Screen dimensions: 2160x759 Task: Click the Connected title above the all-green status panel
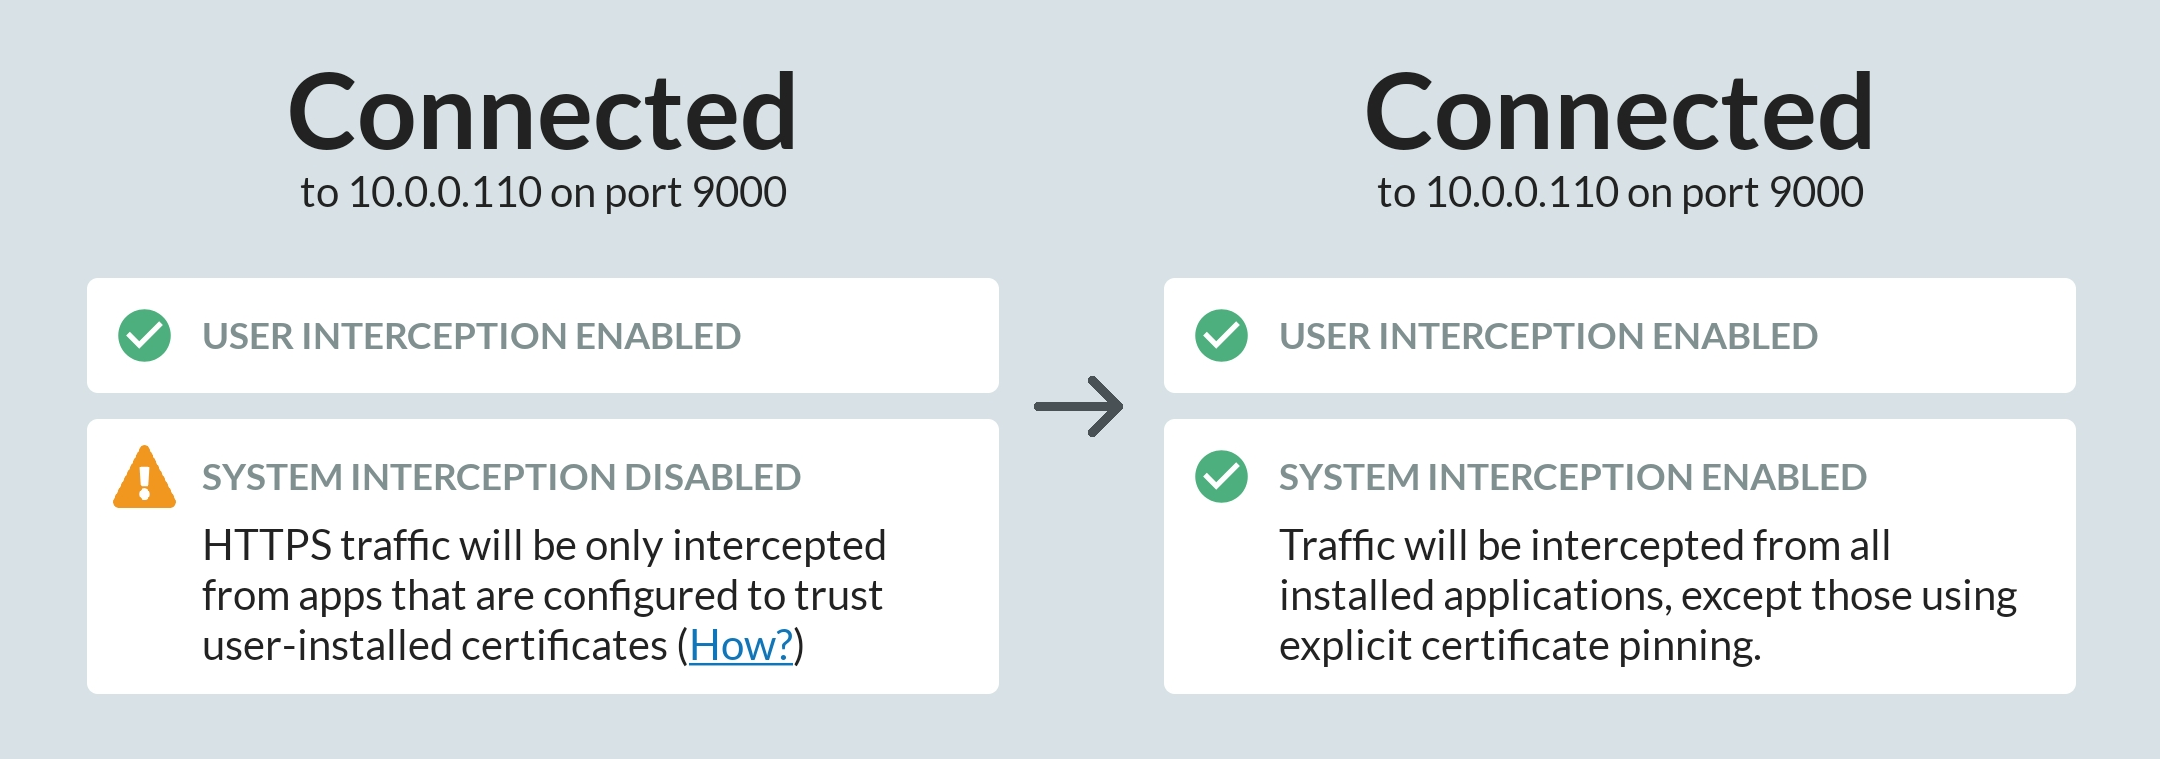click(x=1619, y=113)
